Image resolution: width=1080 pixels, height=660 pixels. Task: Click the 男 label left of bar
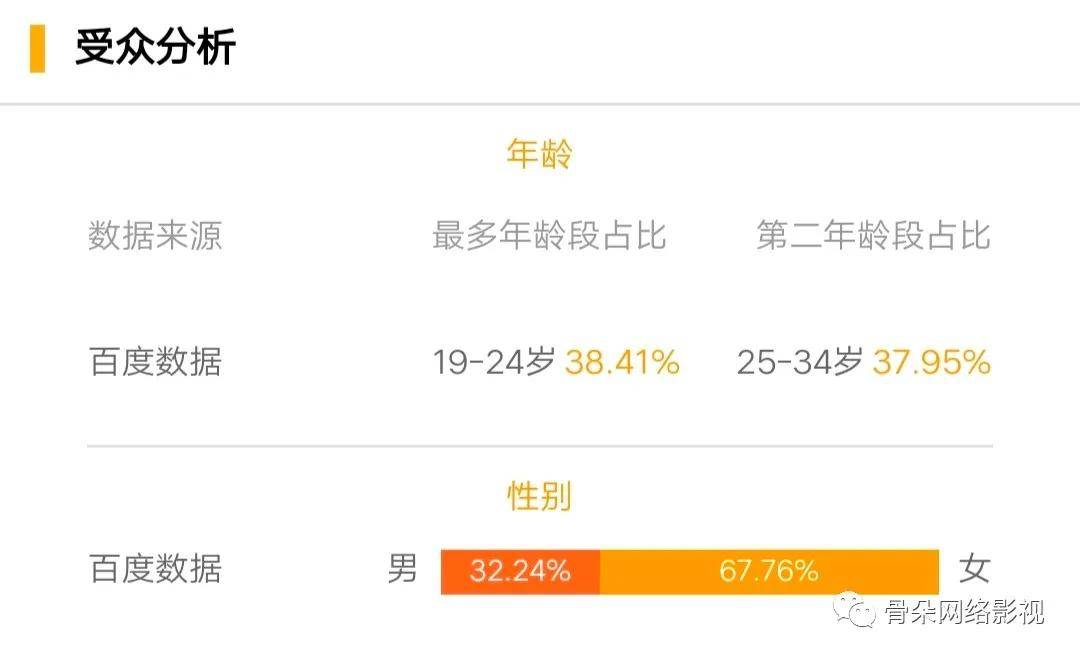pyautogui.click(x=402, y=569)
